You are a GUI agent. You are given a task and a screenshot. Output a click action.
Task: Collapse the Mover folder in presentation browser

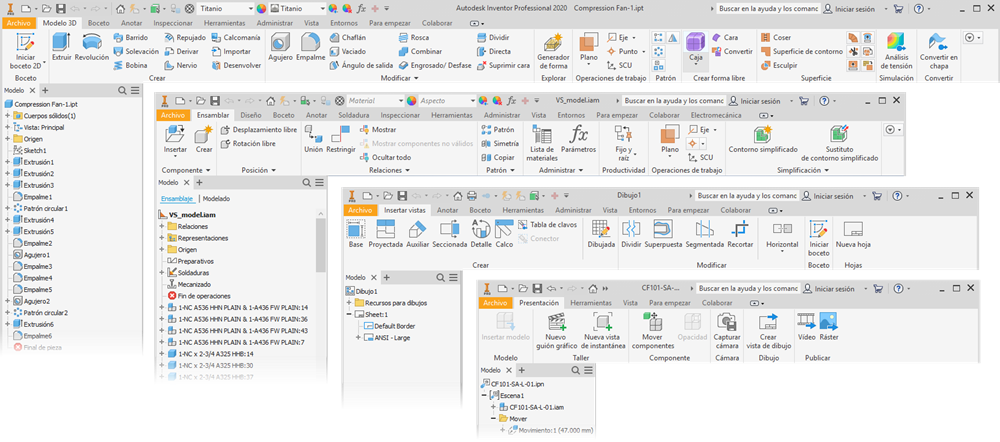(494, 418)
